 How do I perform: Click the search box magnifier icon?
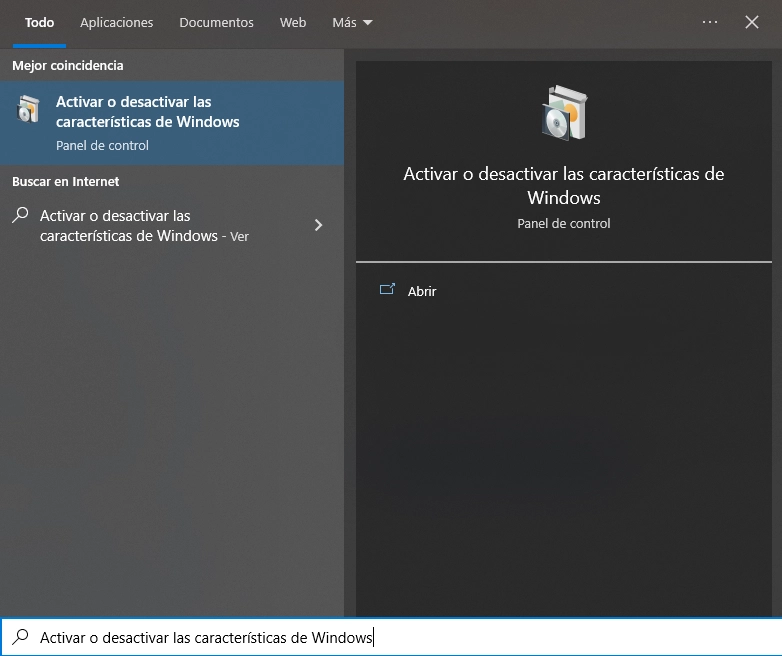pyautogui.click(x=20, y=637)
